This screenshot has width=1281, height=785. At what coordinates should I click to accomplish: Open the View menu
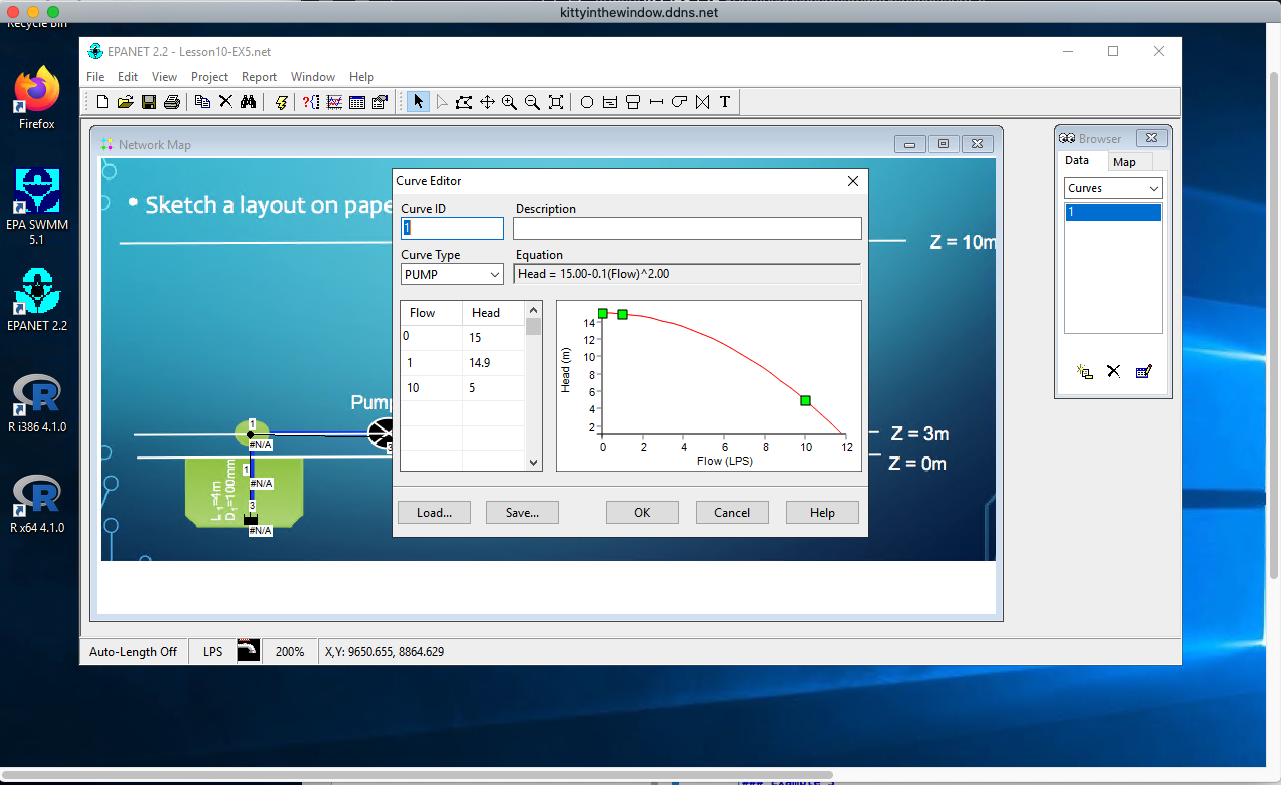tap(164, 77)
